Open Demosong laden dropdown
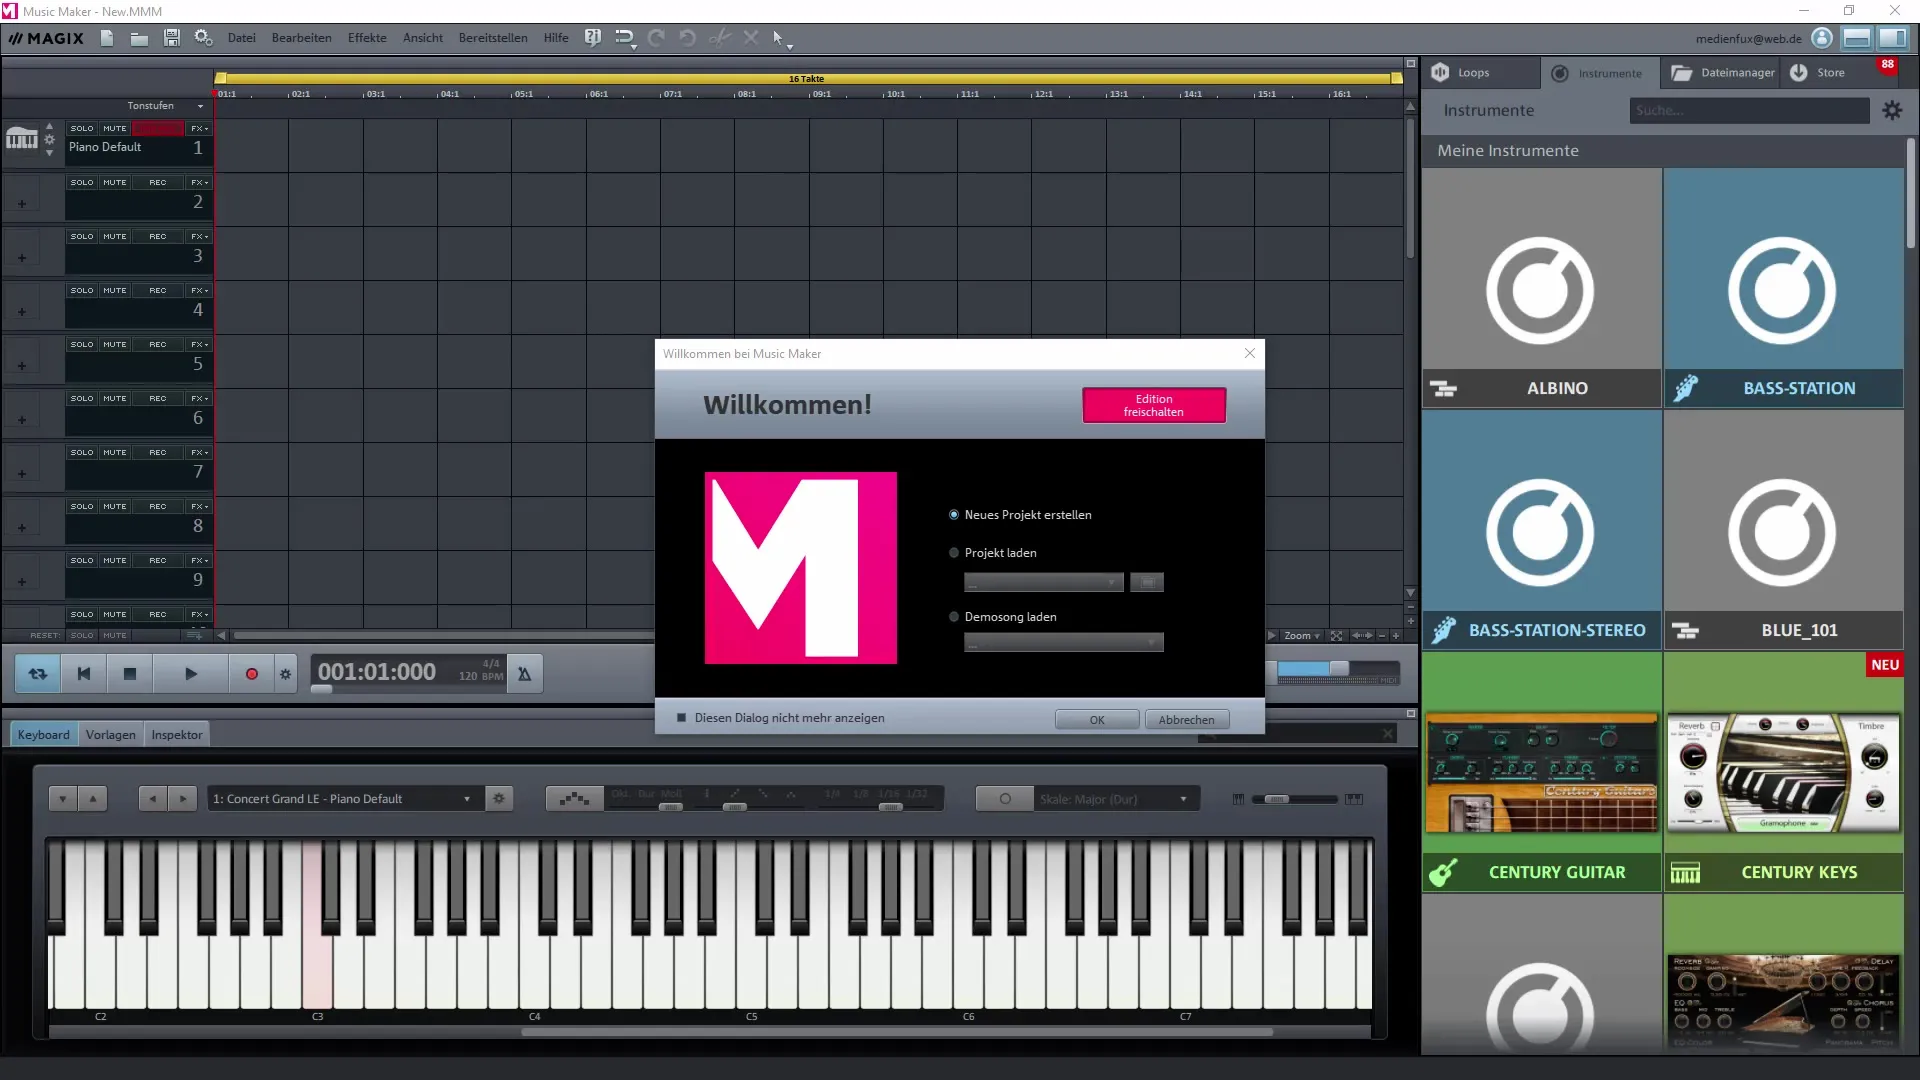Viewport: 1920px width, 1080px height. (1063, 642)
